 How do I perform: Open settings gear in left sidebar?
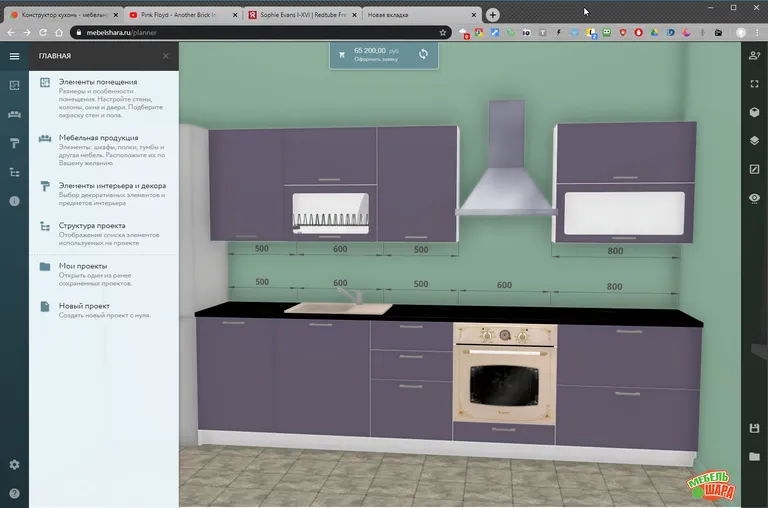pyautogui.click(x=14, y=464)
